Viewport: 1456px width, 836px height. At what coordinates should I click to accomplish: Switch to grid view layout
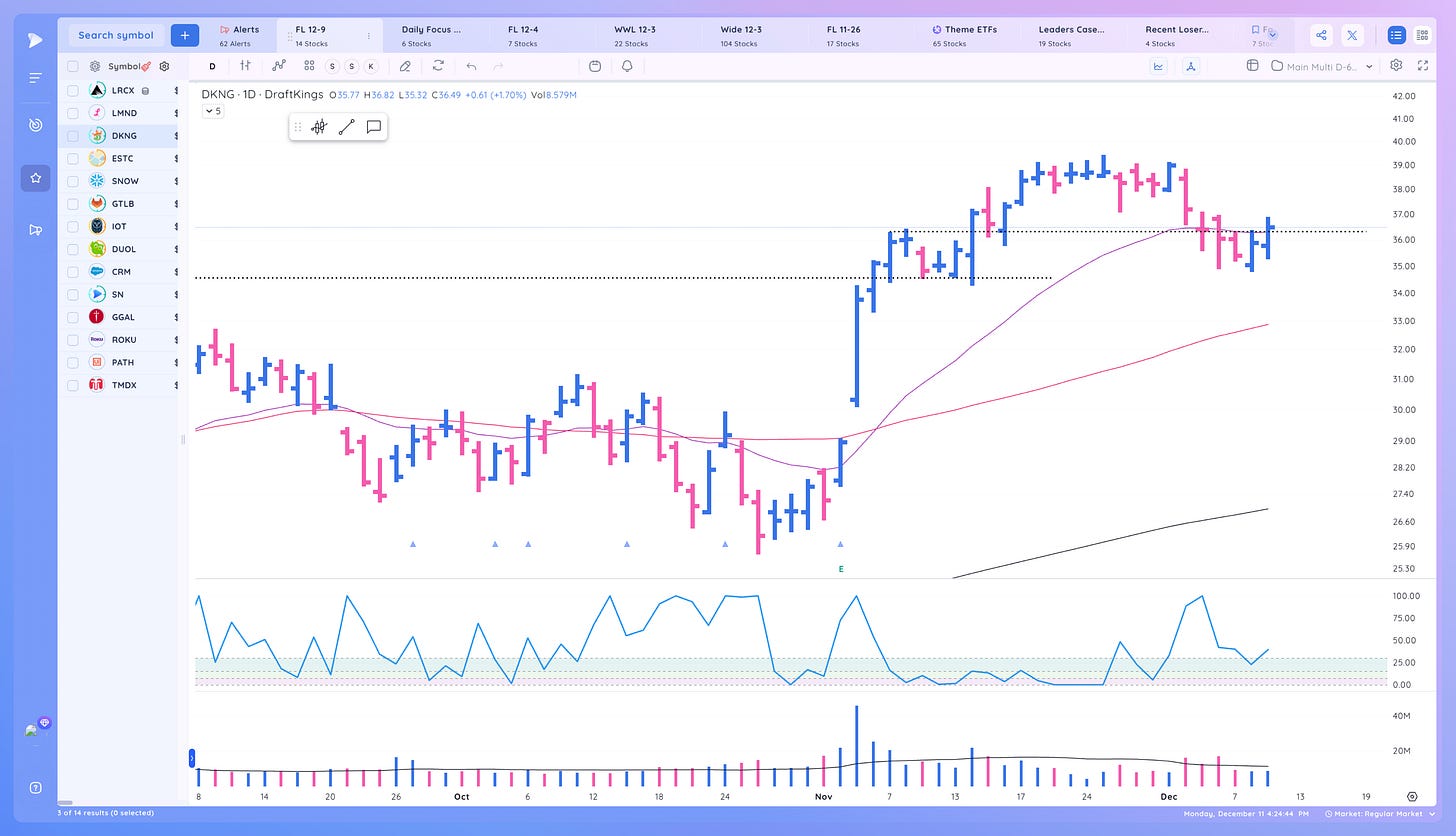pos(1423,35)
